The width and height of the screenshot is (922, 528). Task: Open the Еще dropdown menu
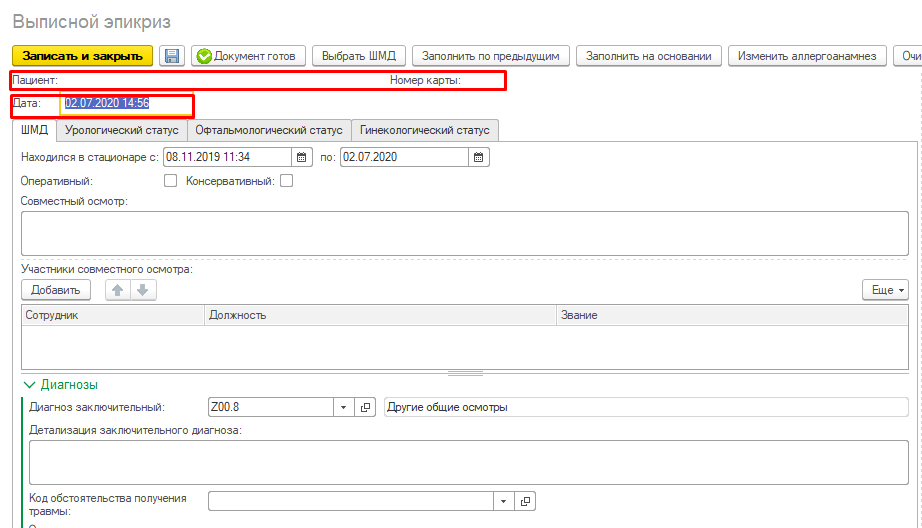tap(885, 290)
